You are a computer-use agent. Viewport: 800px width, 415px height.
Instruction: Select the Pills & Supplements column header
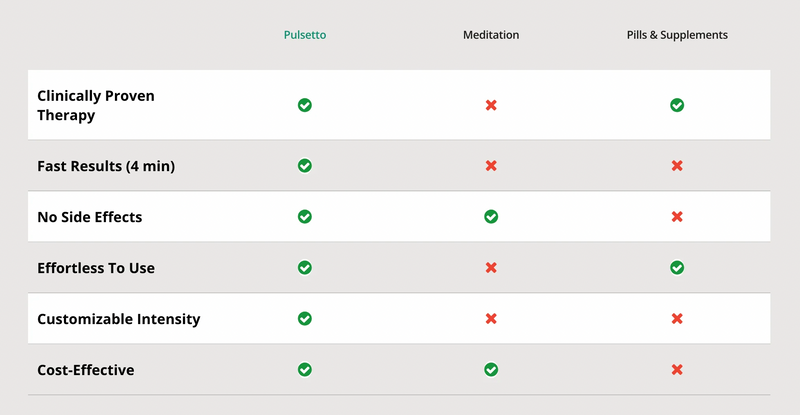677,35
